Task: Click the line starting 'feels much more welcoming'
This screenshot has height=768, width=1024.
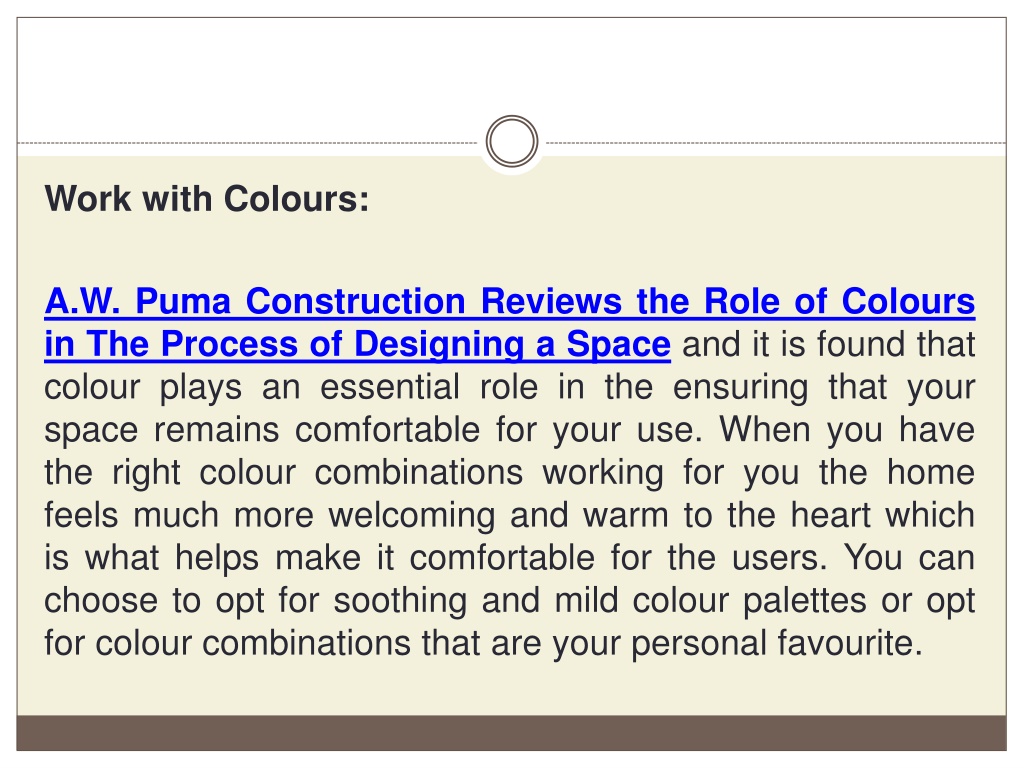Action: (509, 515)
